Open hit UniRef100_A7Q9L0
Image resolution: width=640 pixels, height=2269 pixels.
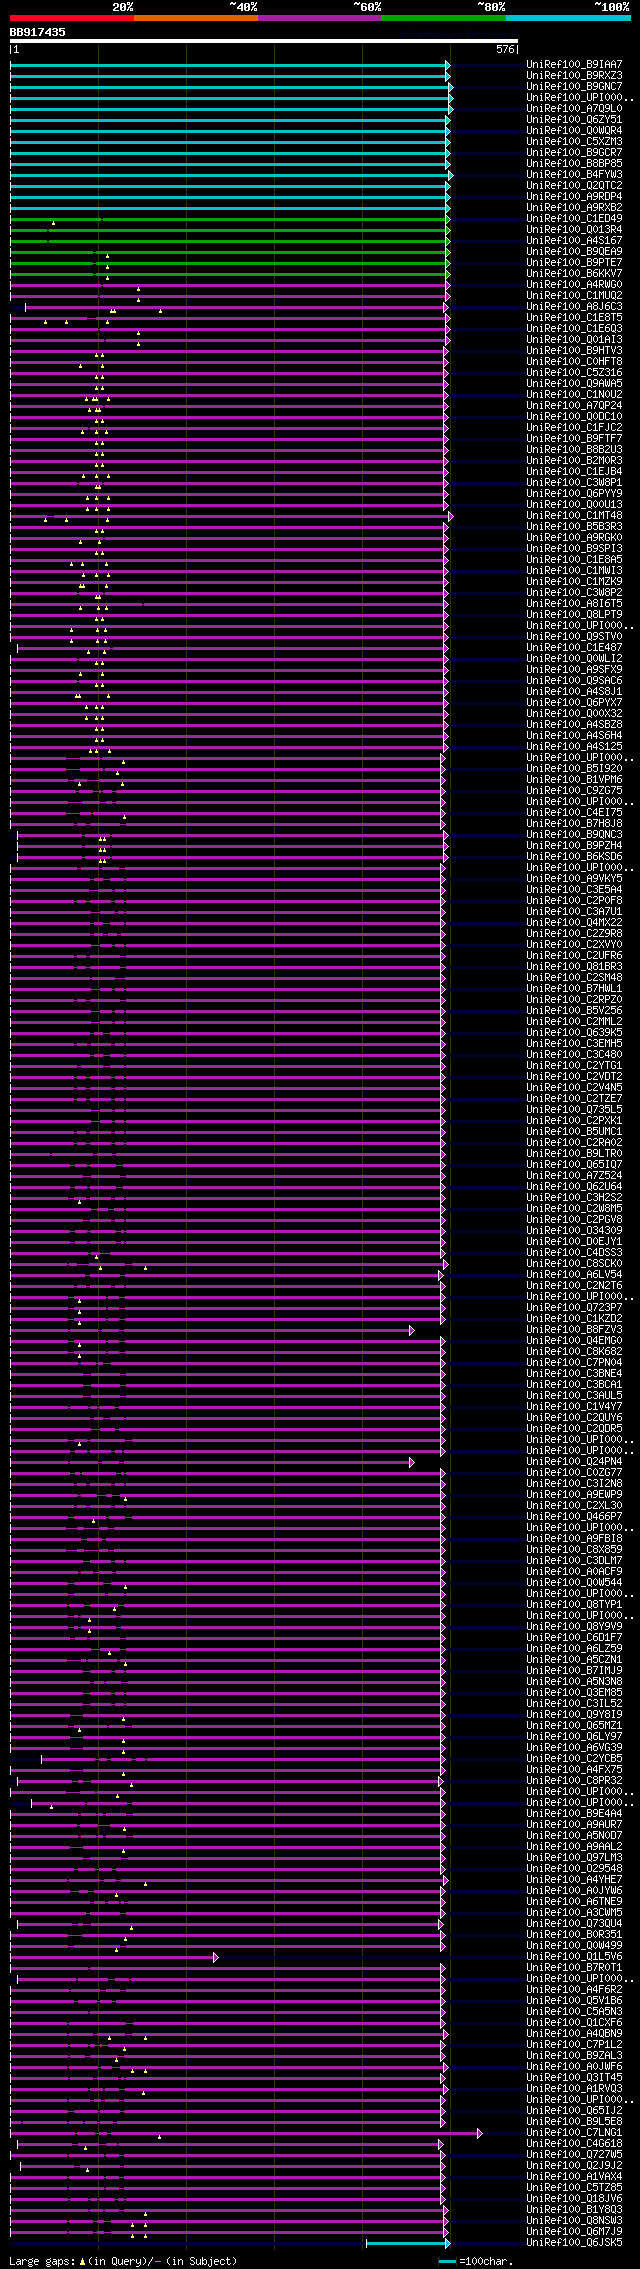(574, 108)
